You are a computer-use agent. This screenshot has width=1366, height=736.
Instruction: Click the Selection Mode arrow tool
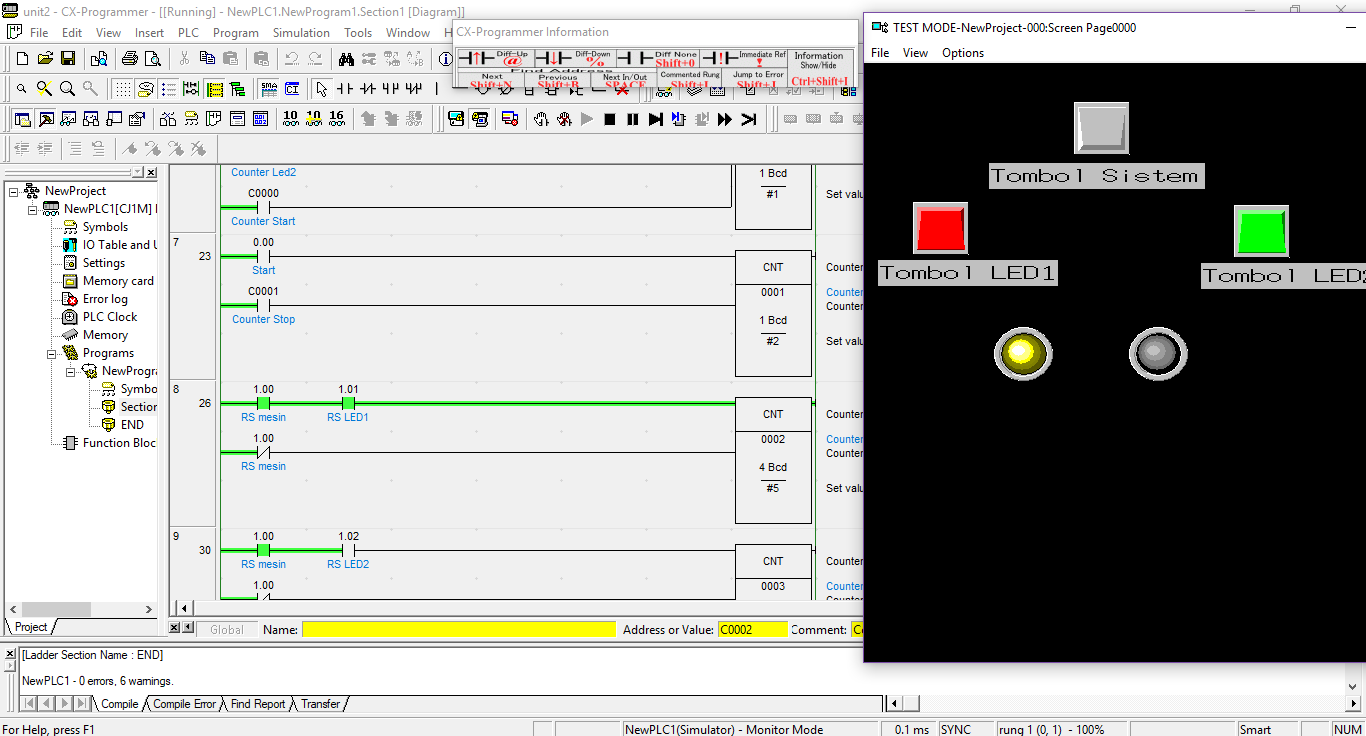321,89
